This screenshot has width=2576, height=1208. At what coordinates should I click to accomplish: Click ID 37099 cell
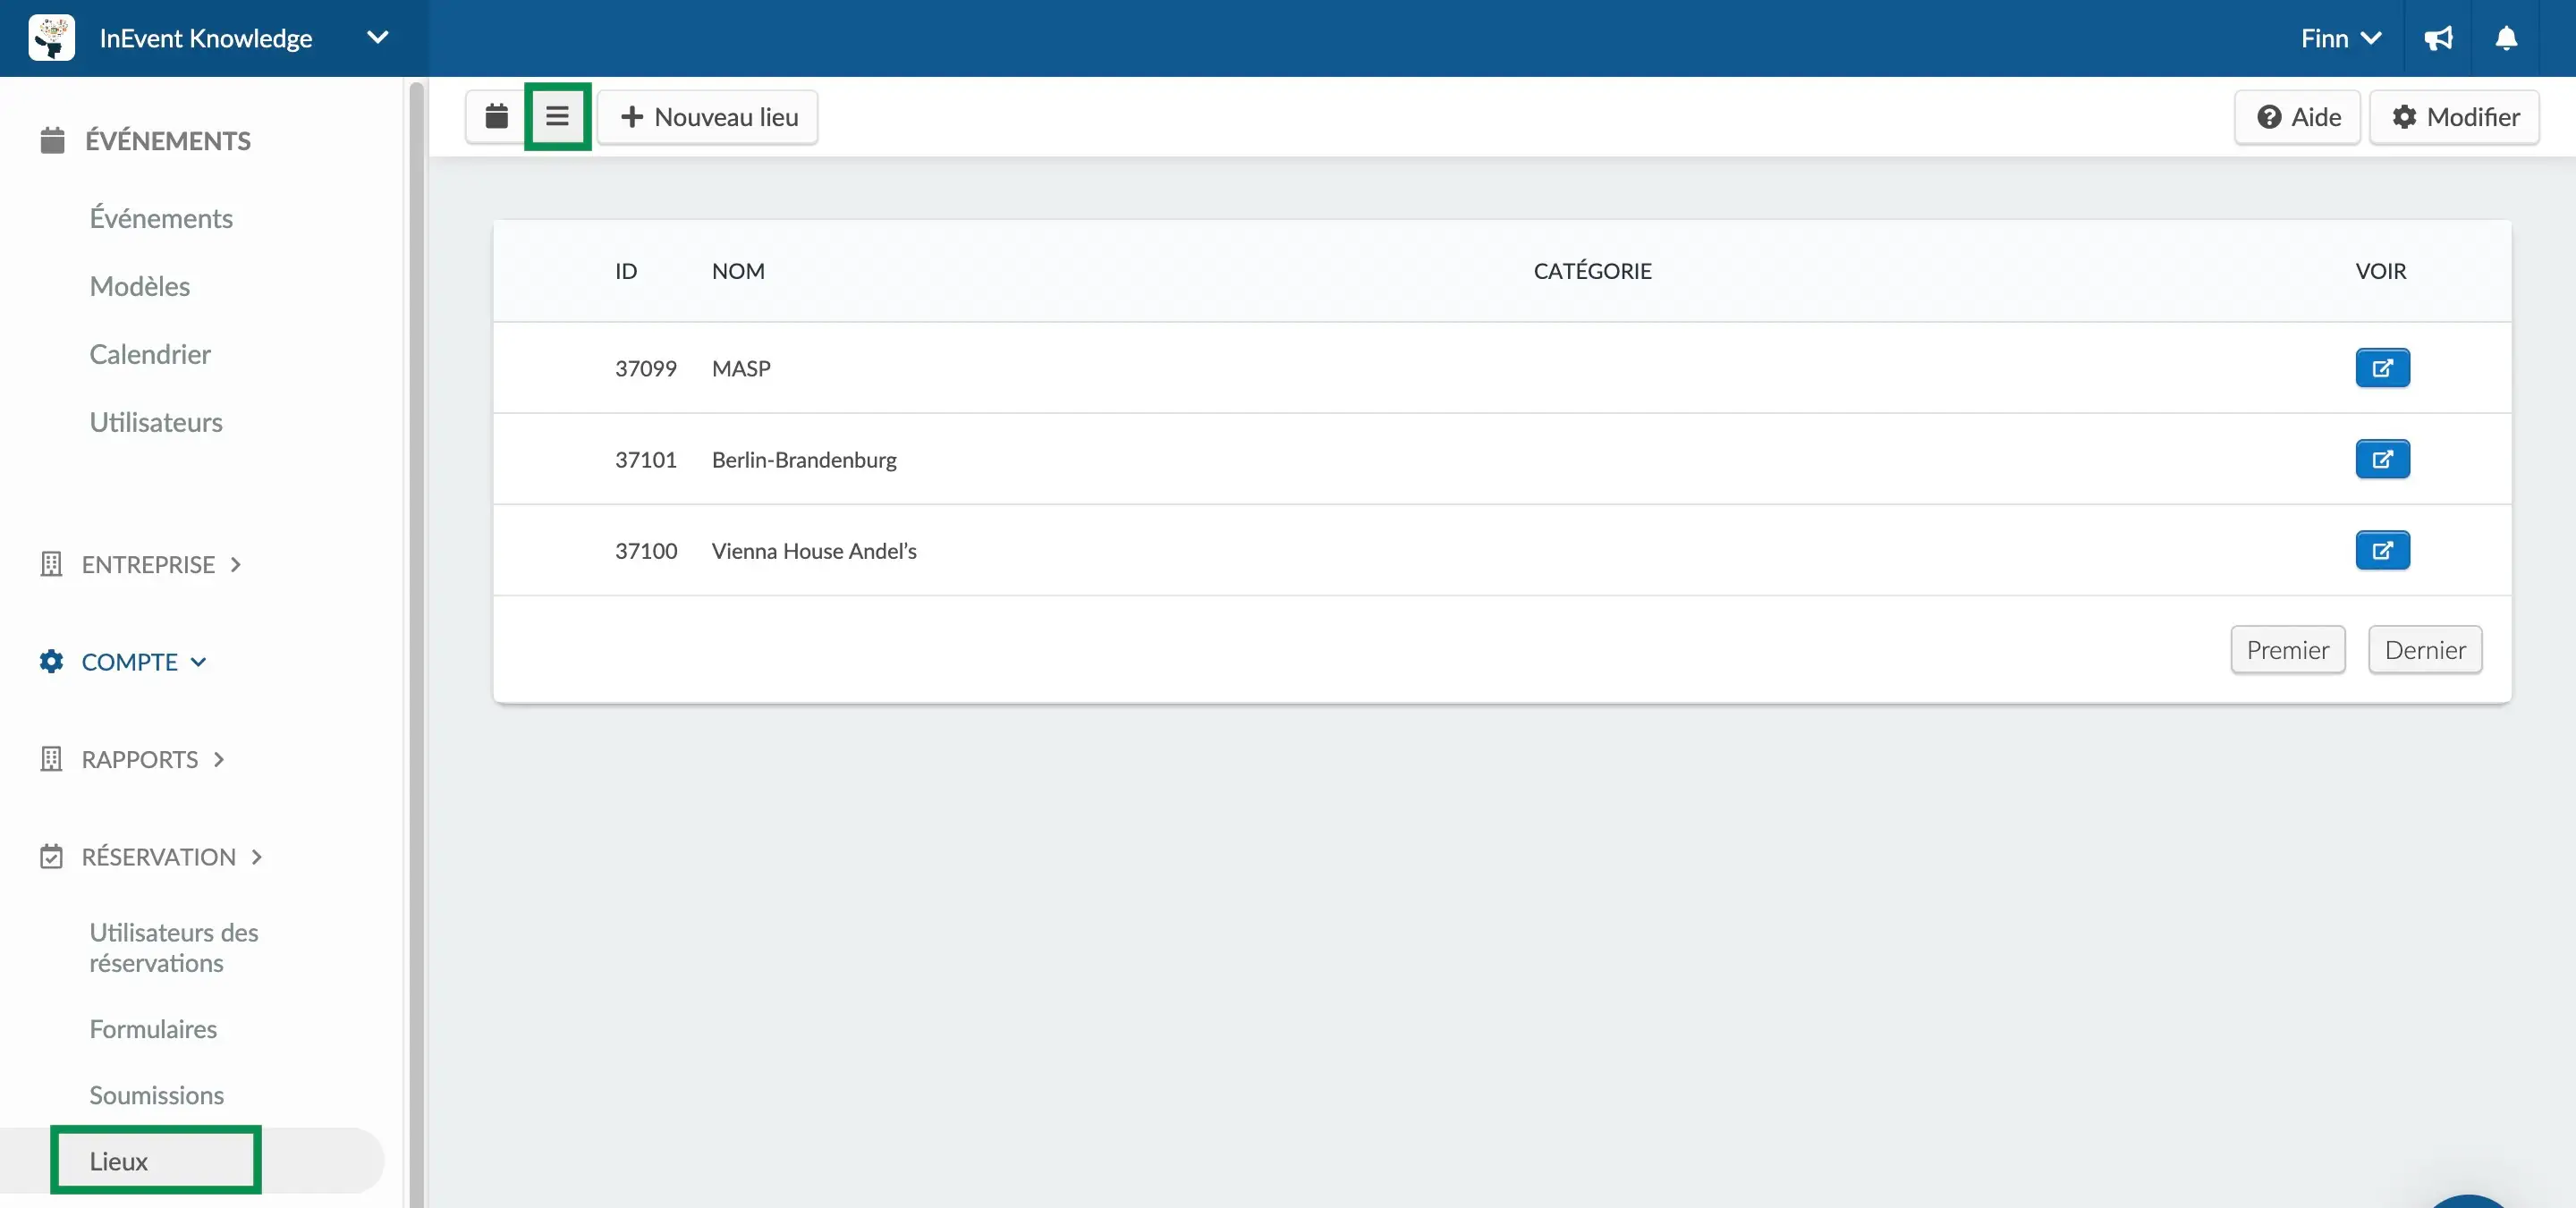pyautogui.click(x=645, y=368)
